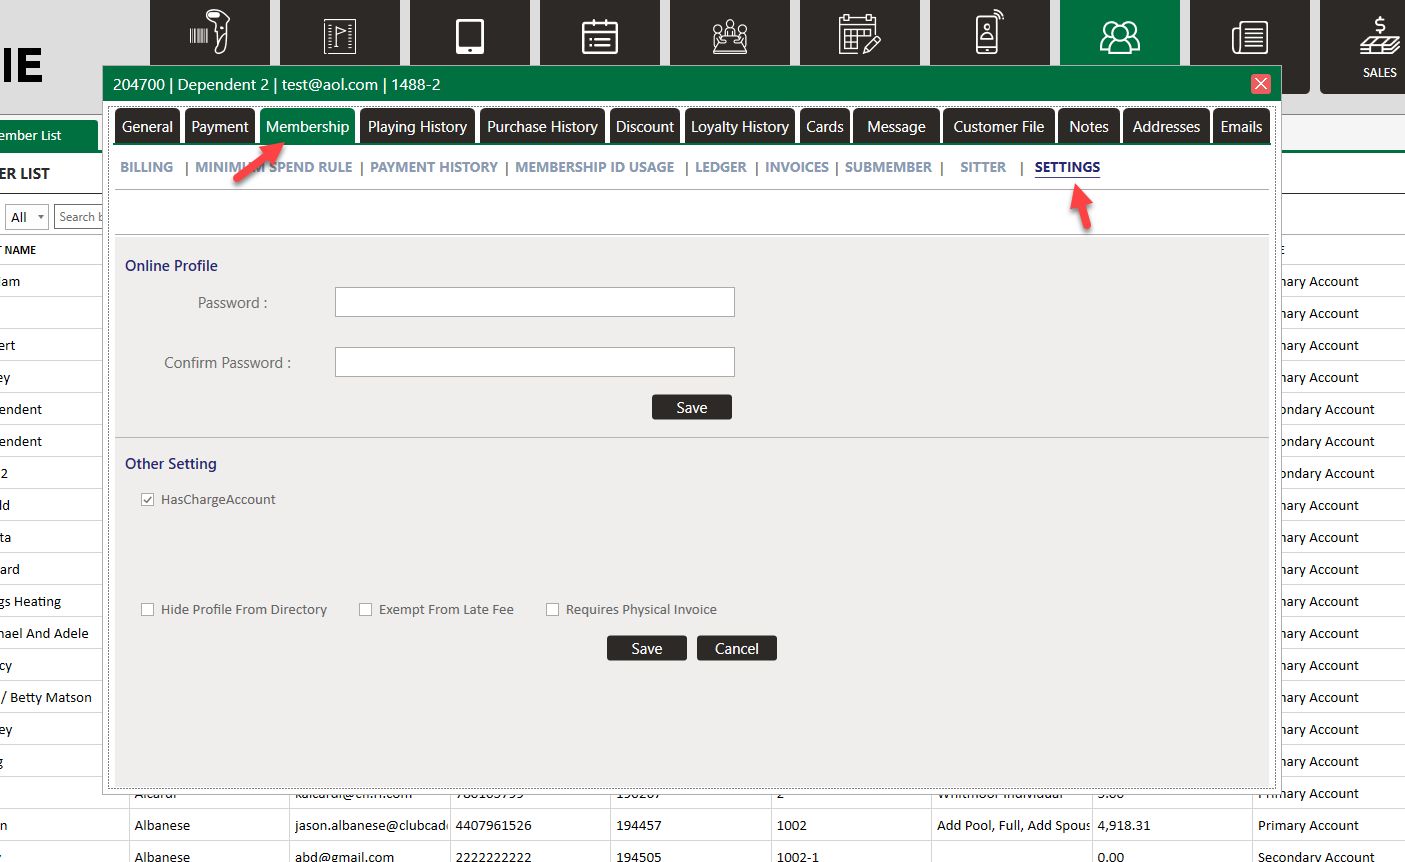This screenshot has height=862, width=1405.
Task: Expand the All filter dropdown
Action: pyautogui.click(x=27, y=217)
